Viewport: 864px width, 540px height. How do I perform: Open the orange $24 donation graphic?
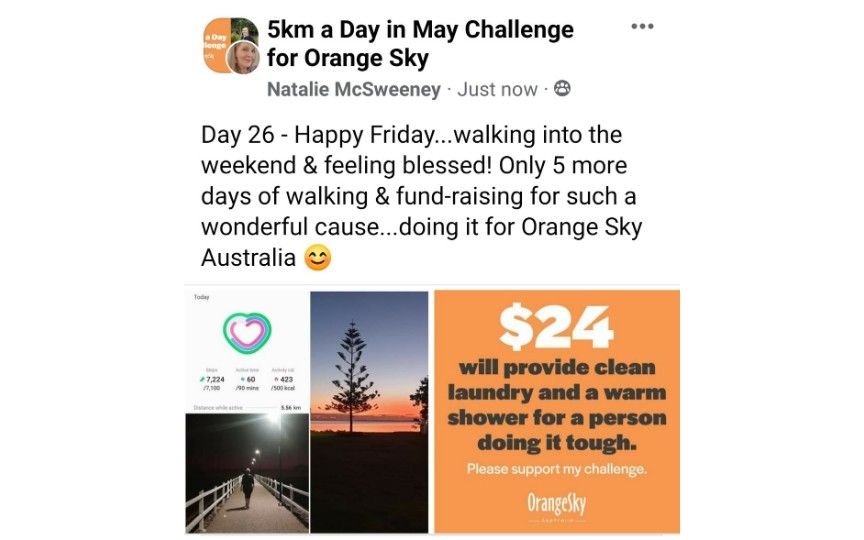[557, 412]
